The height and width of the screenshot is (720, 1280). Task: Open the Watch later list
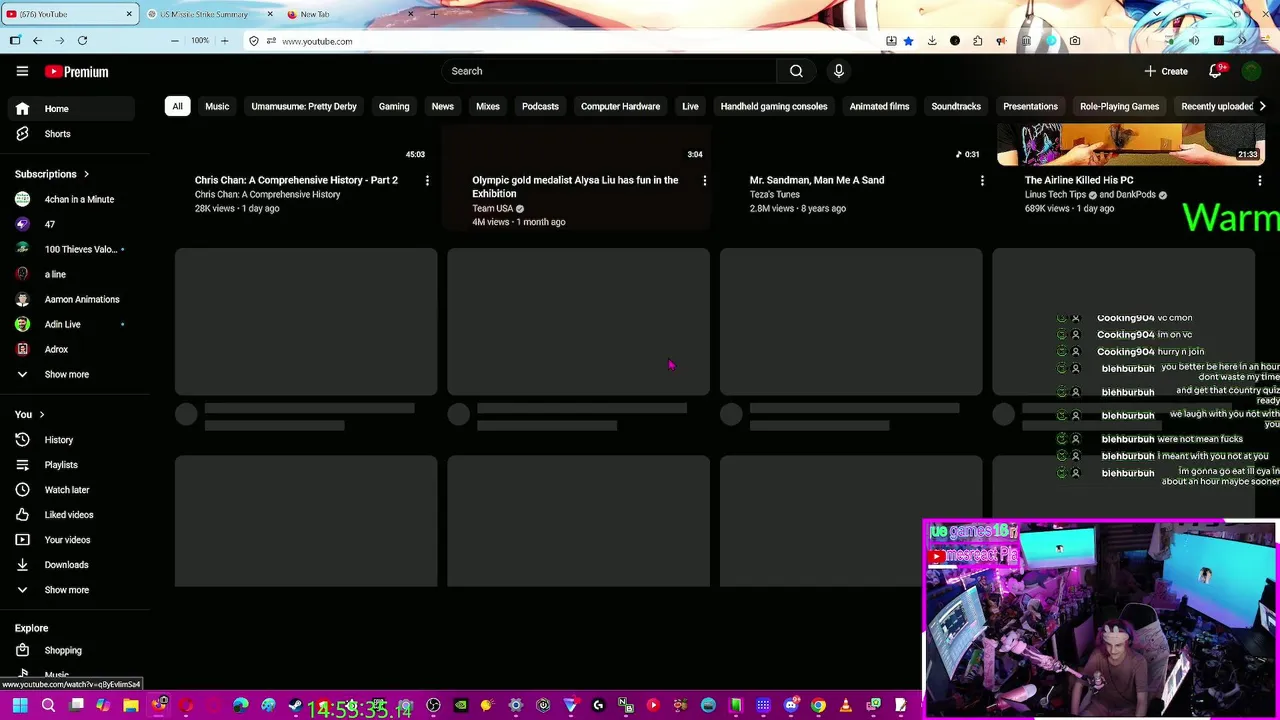(x=68, y=490)
